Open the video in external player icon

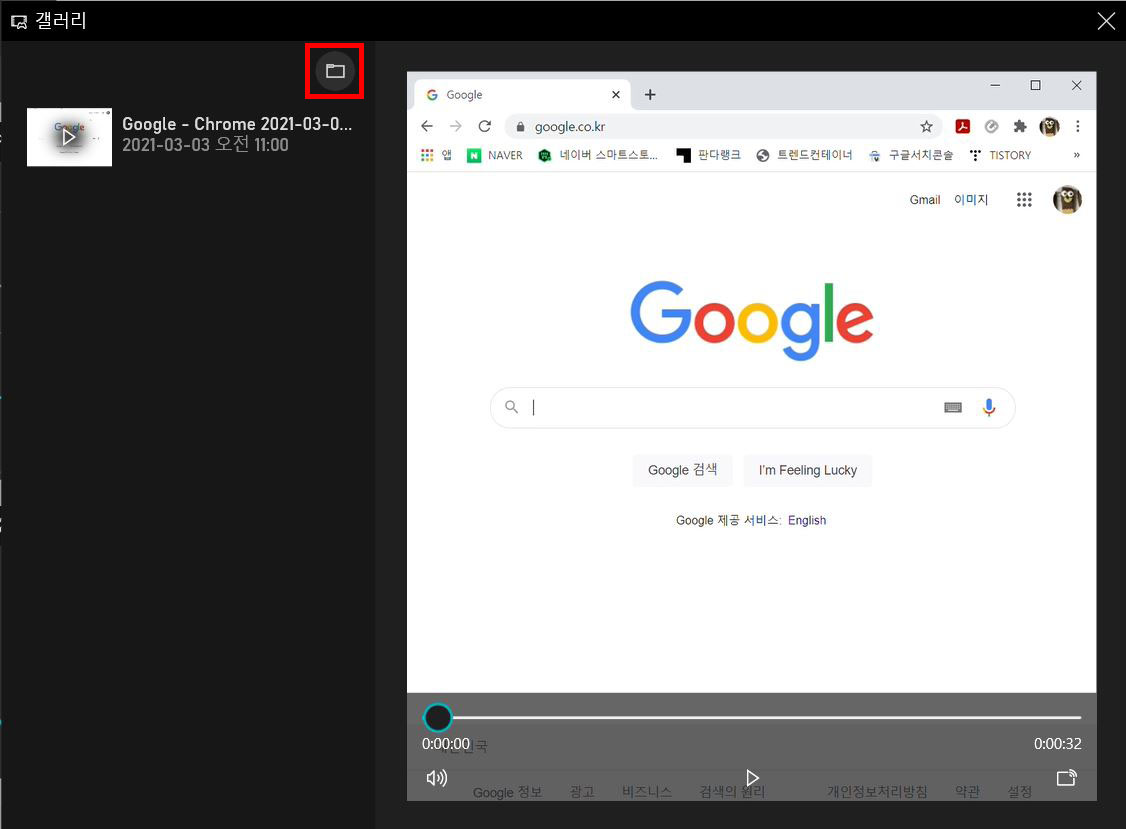click(1066, 777)
